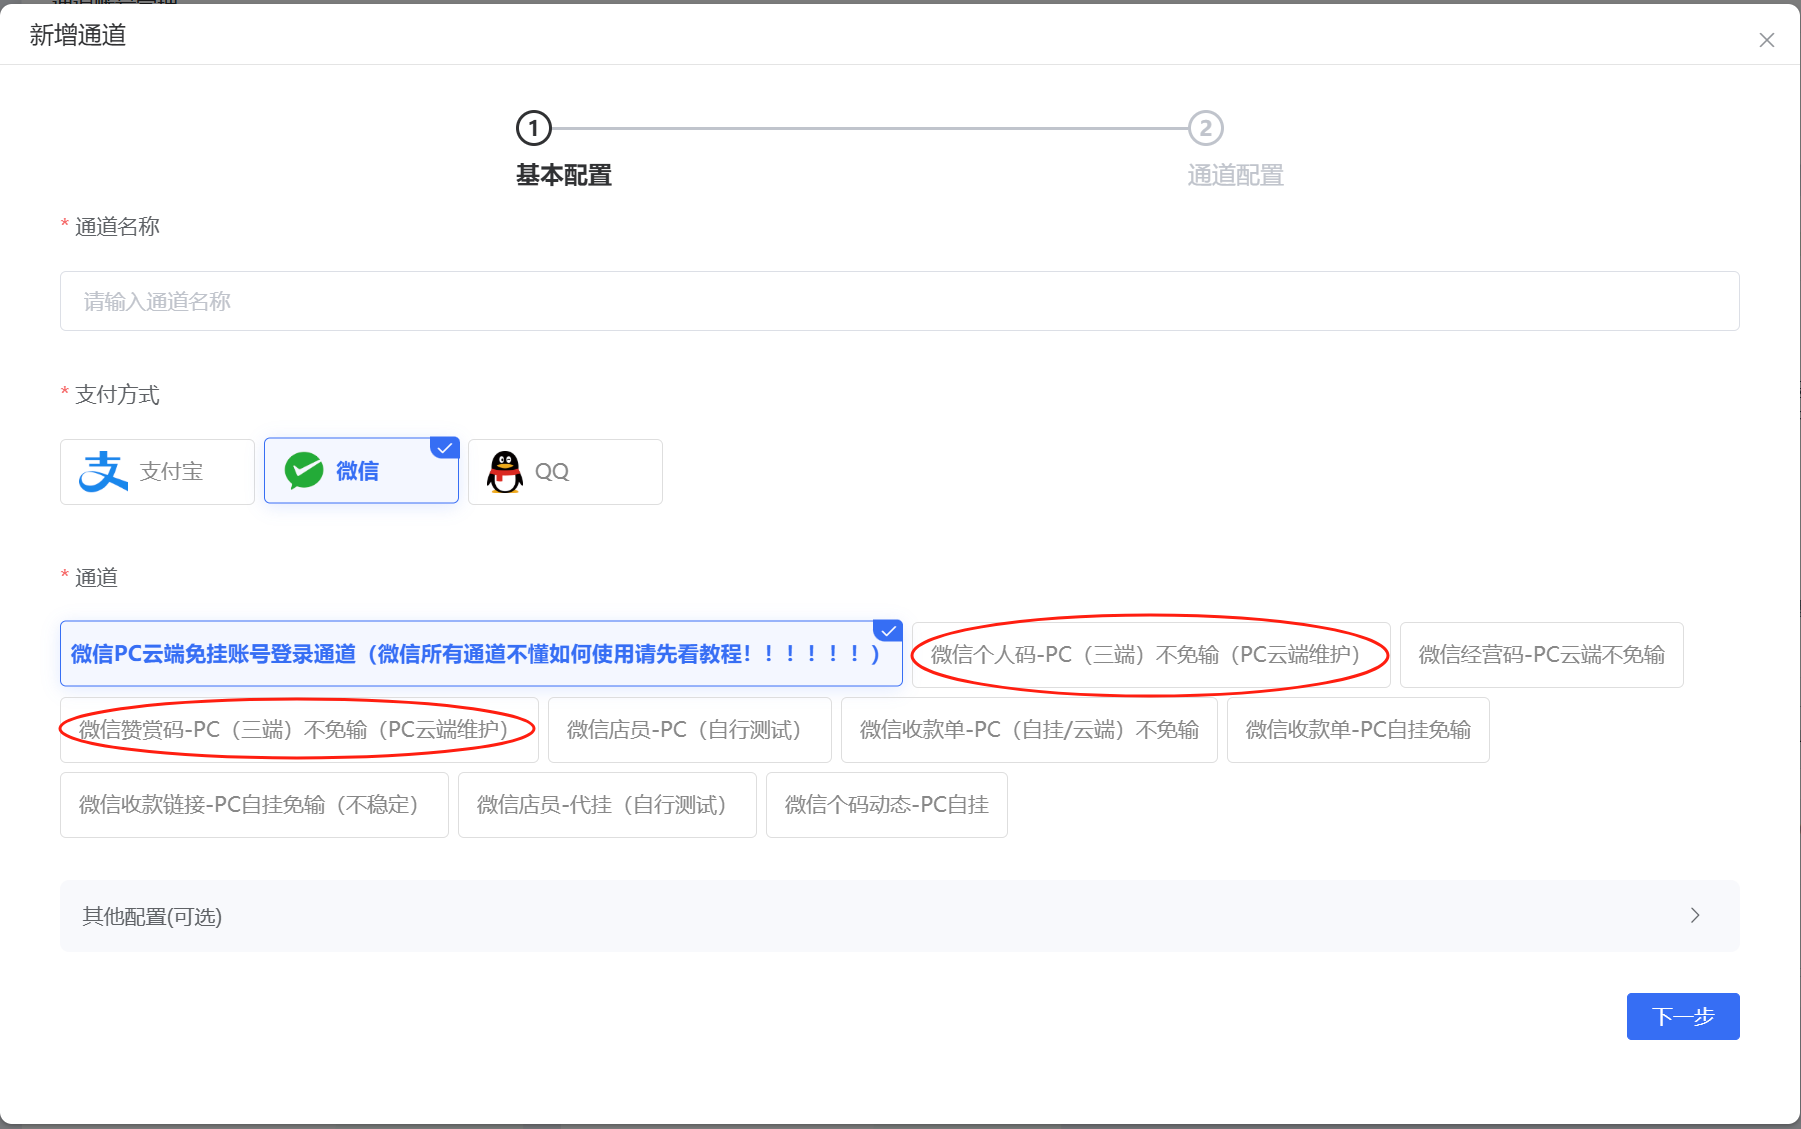Select 微信经营码-PC云端不免输 channel
The width and height of the screenshot is (1801, 1129).
click(x=1541, y=655)
